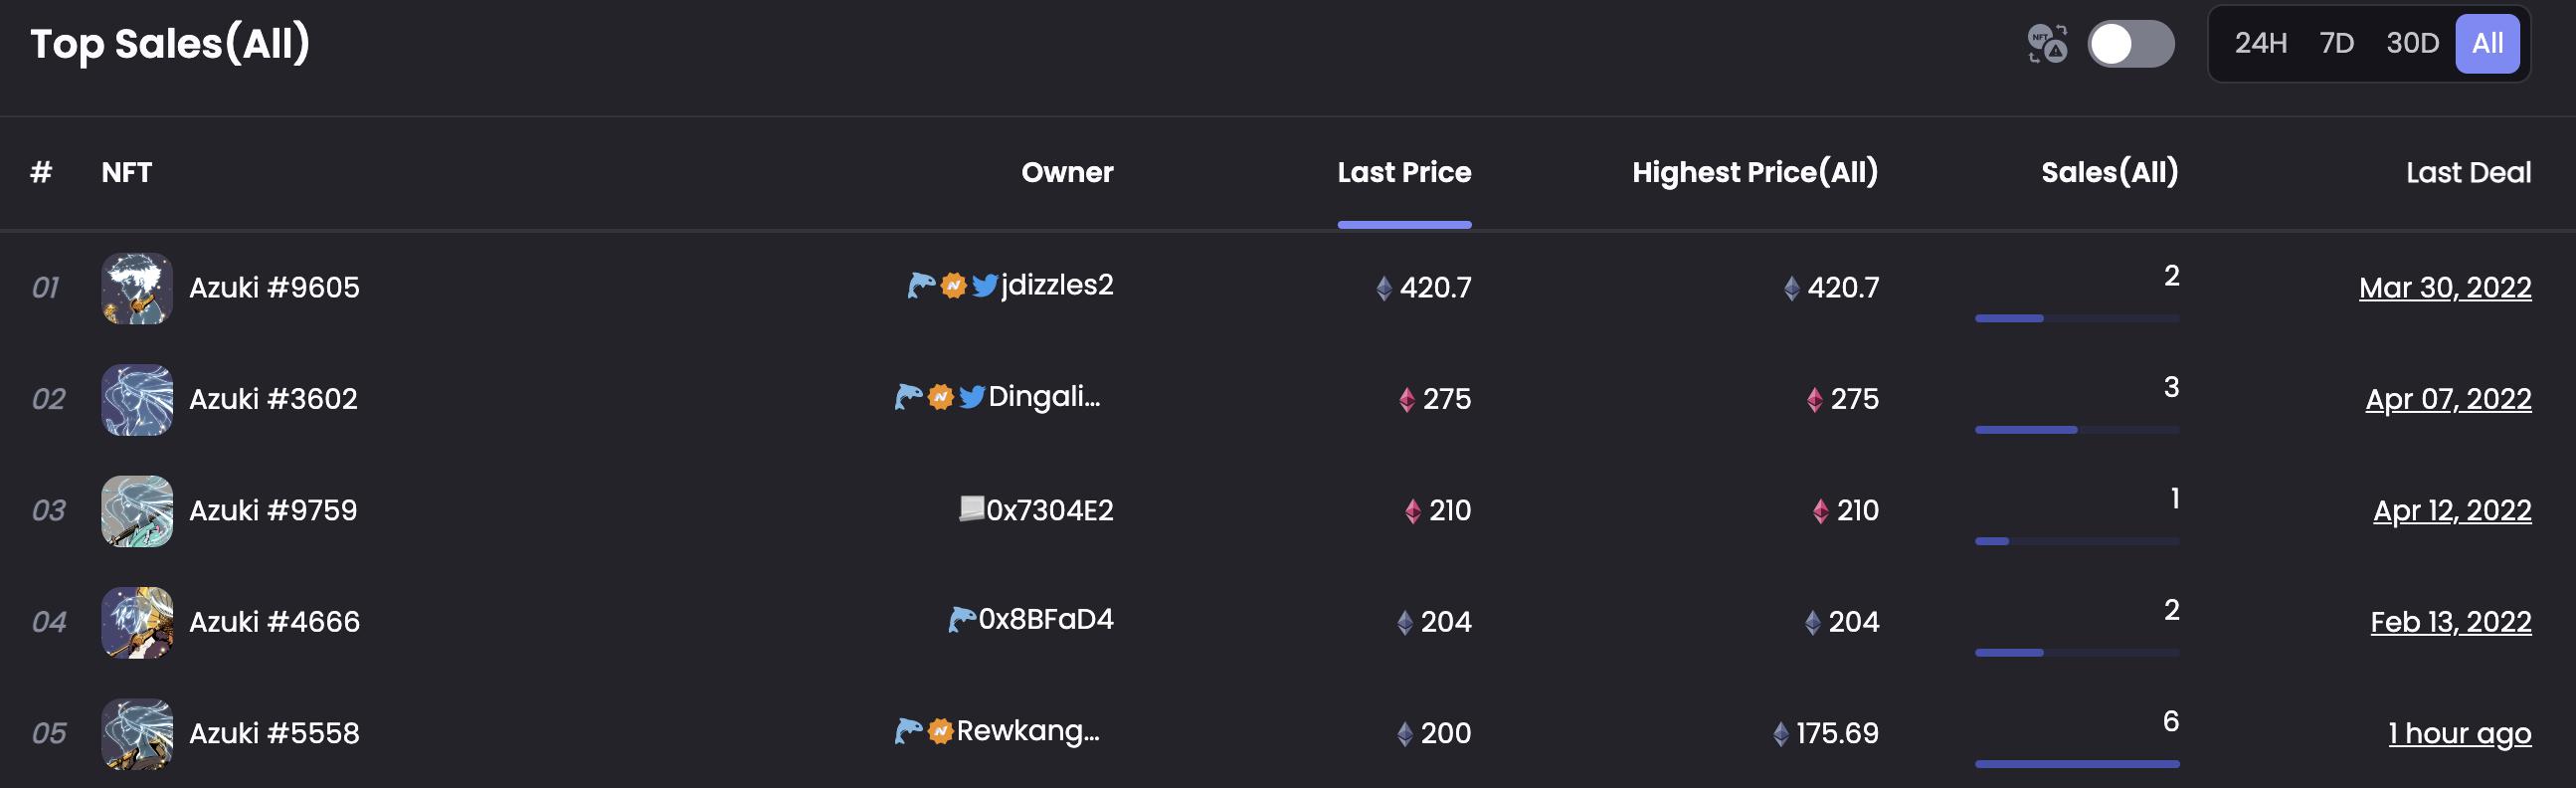Image resolution: width=2576 pixels, height=788 pixels.
Task: Open the Azuki #9605 thumbnail
Action: click(x=137, y=288)
